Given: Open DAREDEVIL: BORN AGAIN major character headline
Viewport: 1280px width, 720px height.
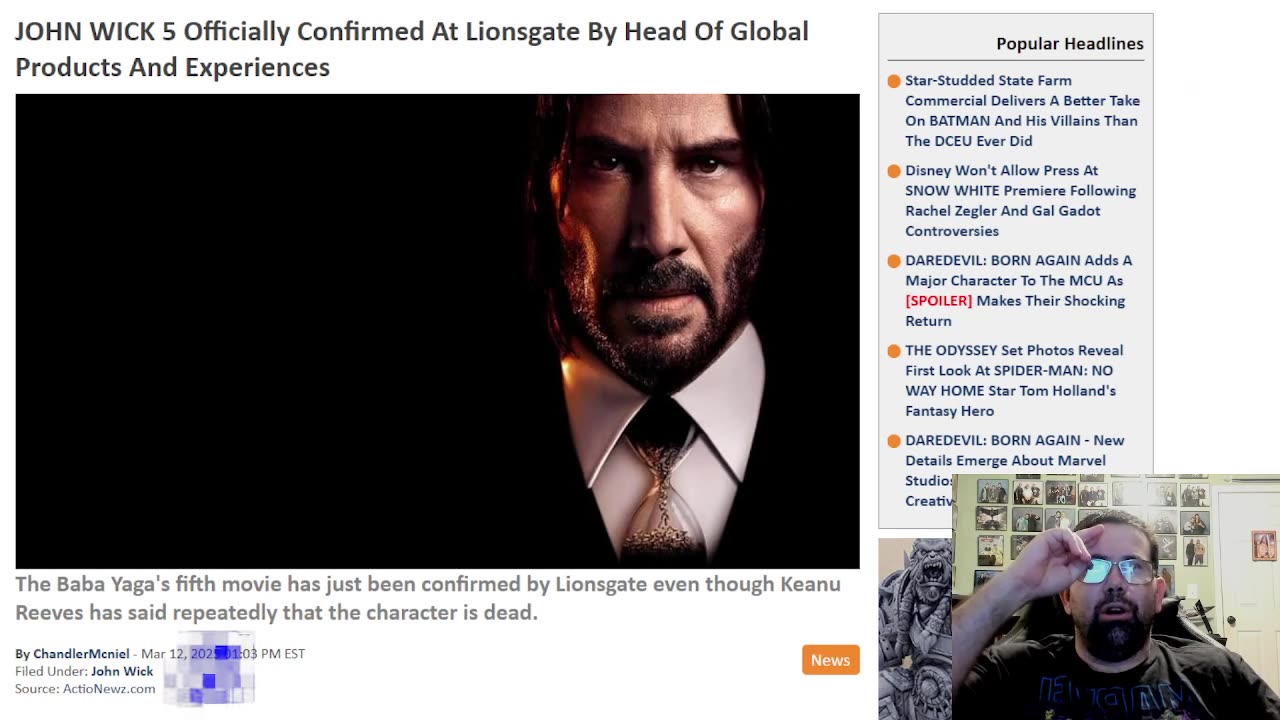Looking at the screenshot, I should coord(1018,290).
